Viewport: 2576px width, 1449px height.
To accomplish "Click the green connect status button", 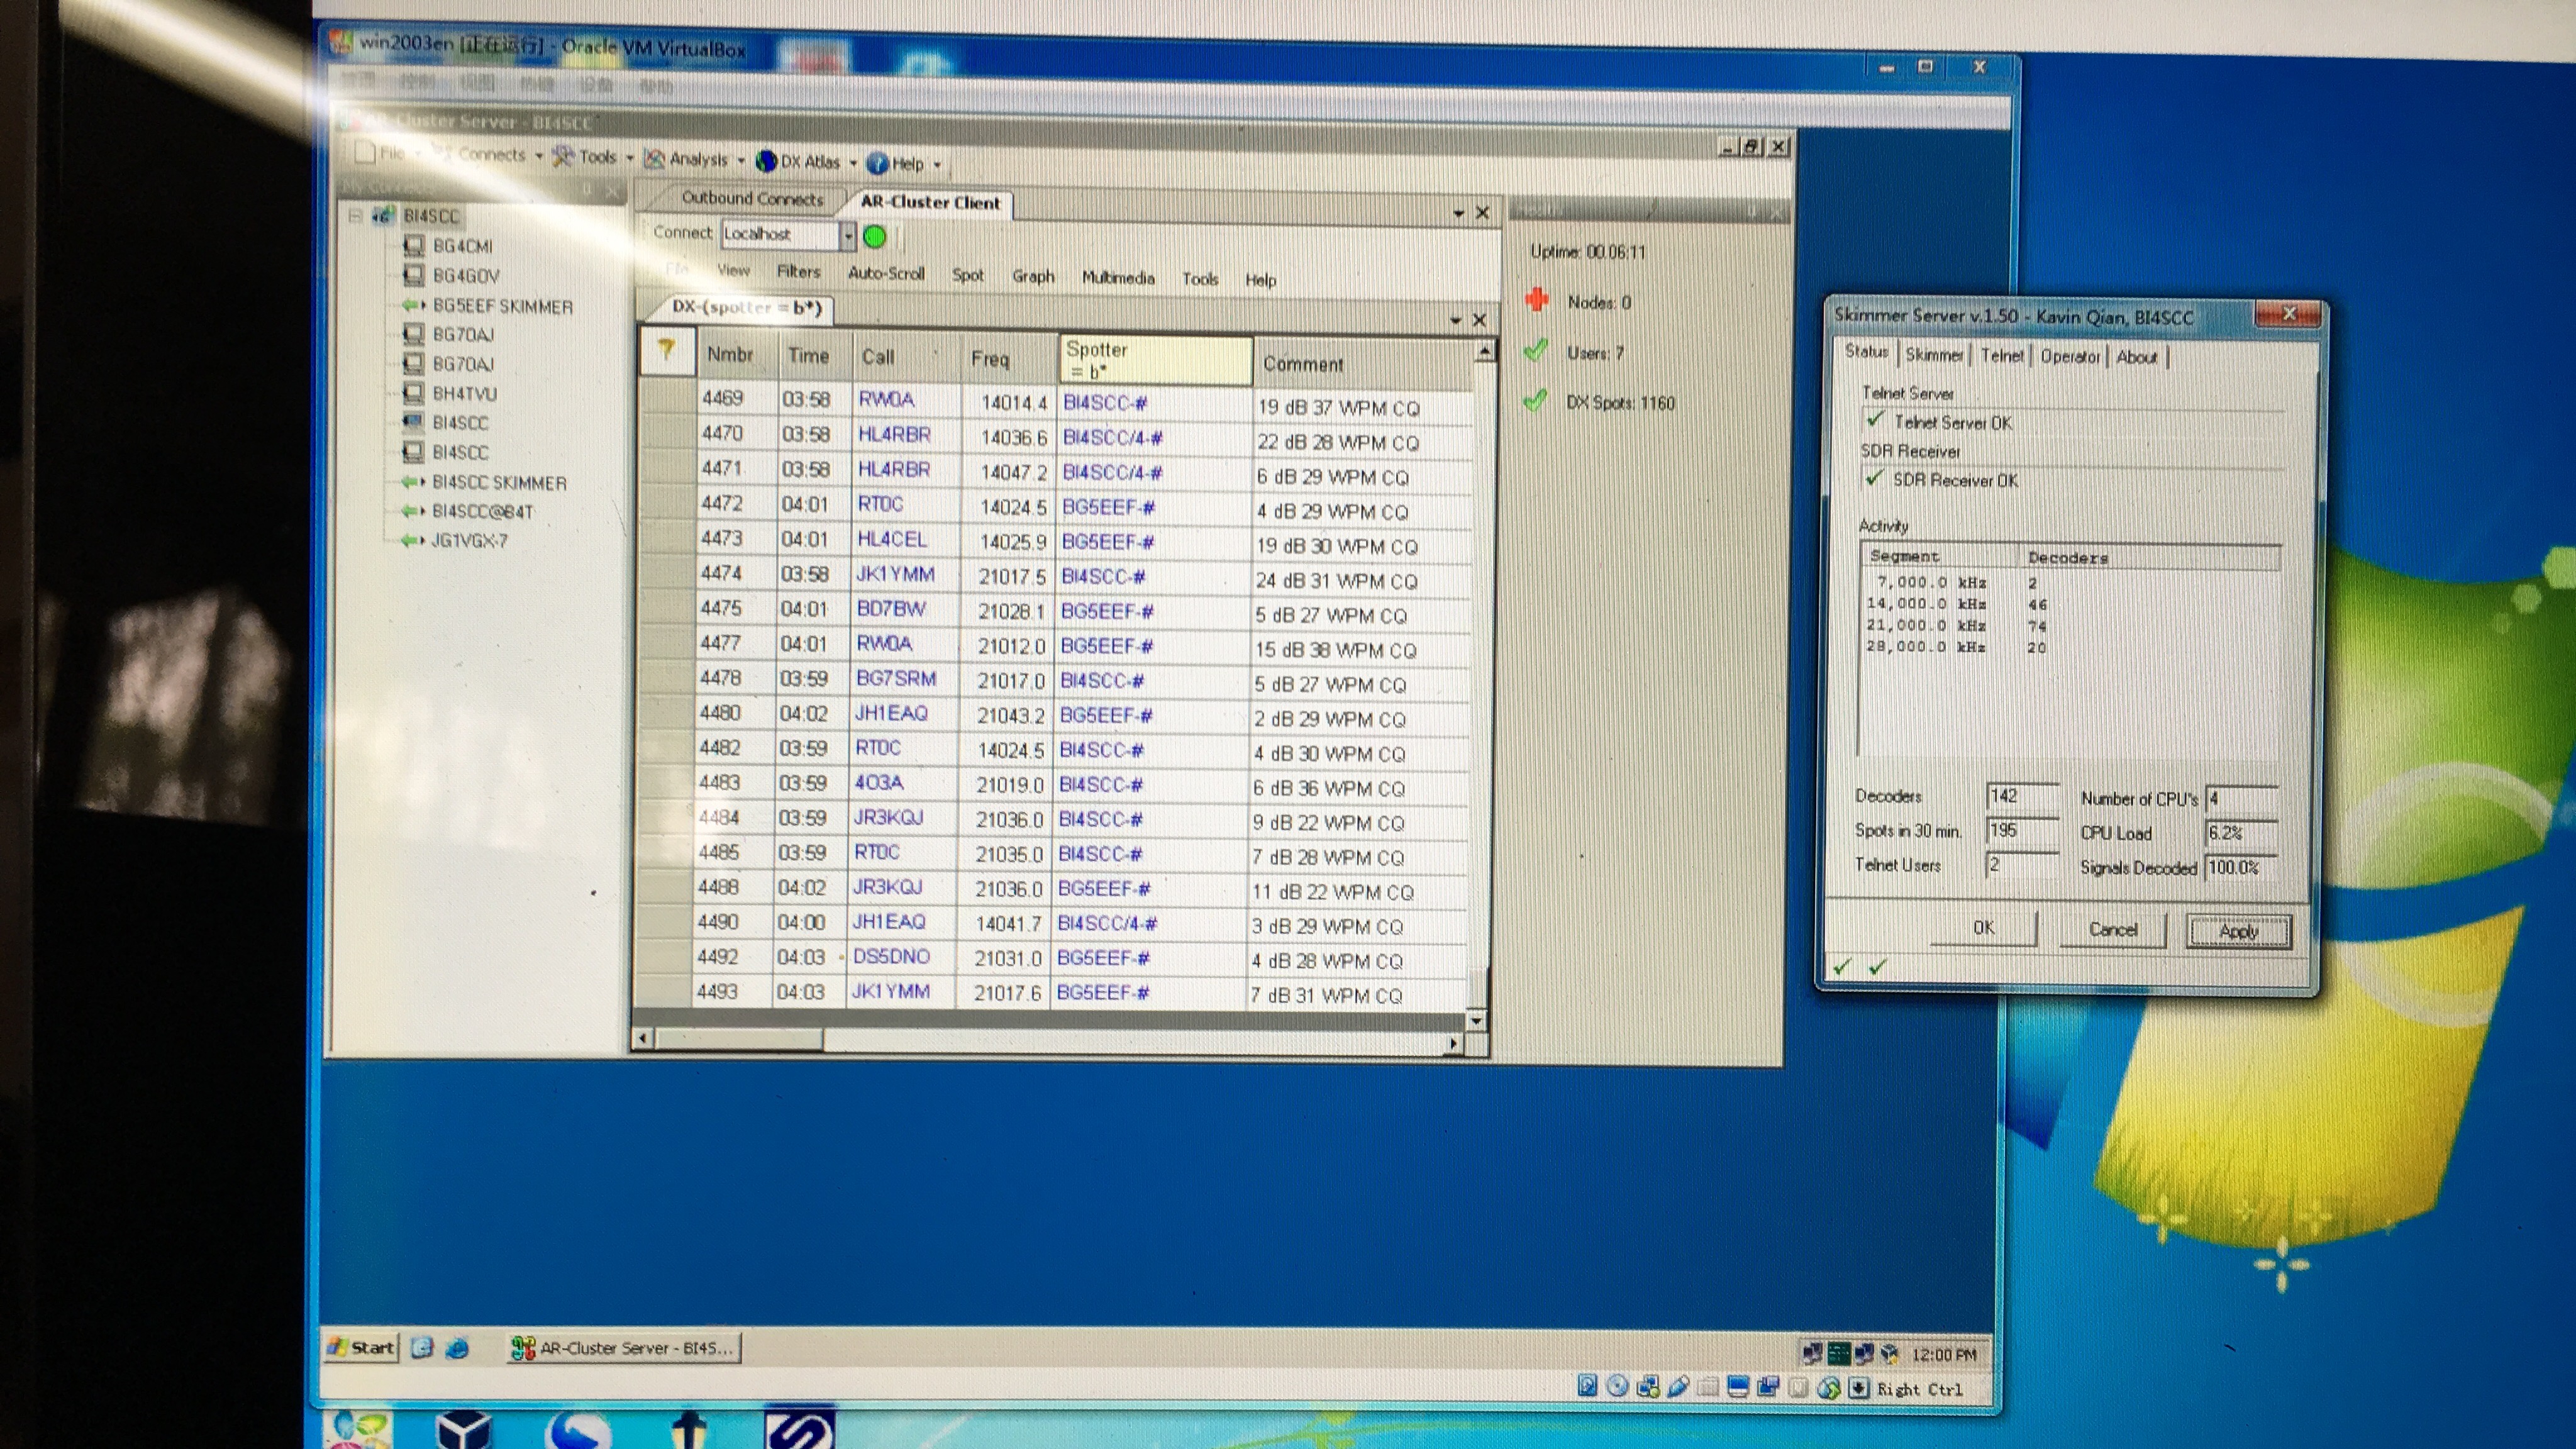I will click(x=874, y=237).
